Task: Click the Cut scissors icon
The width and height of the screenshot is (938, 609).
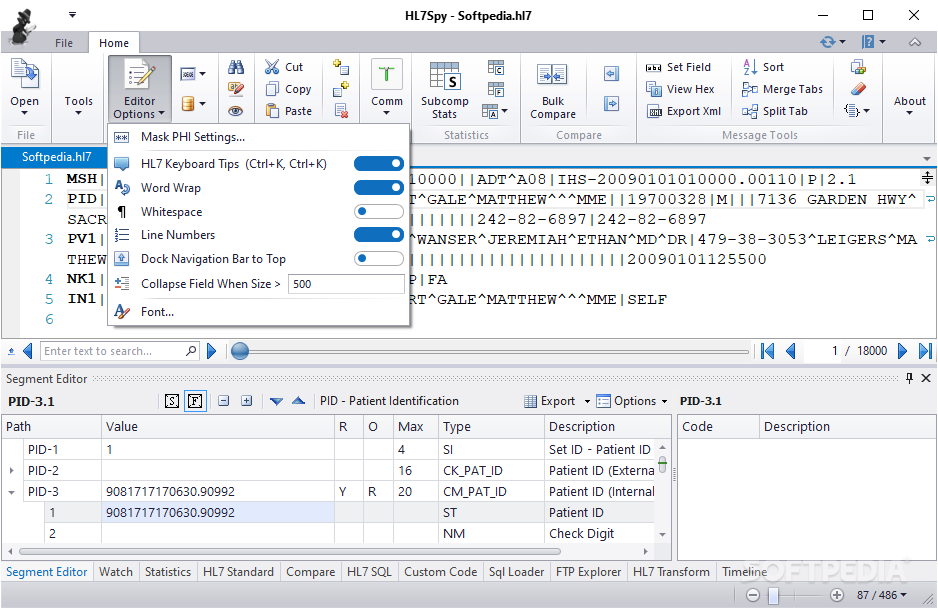Action: (272, 67)
